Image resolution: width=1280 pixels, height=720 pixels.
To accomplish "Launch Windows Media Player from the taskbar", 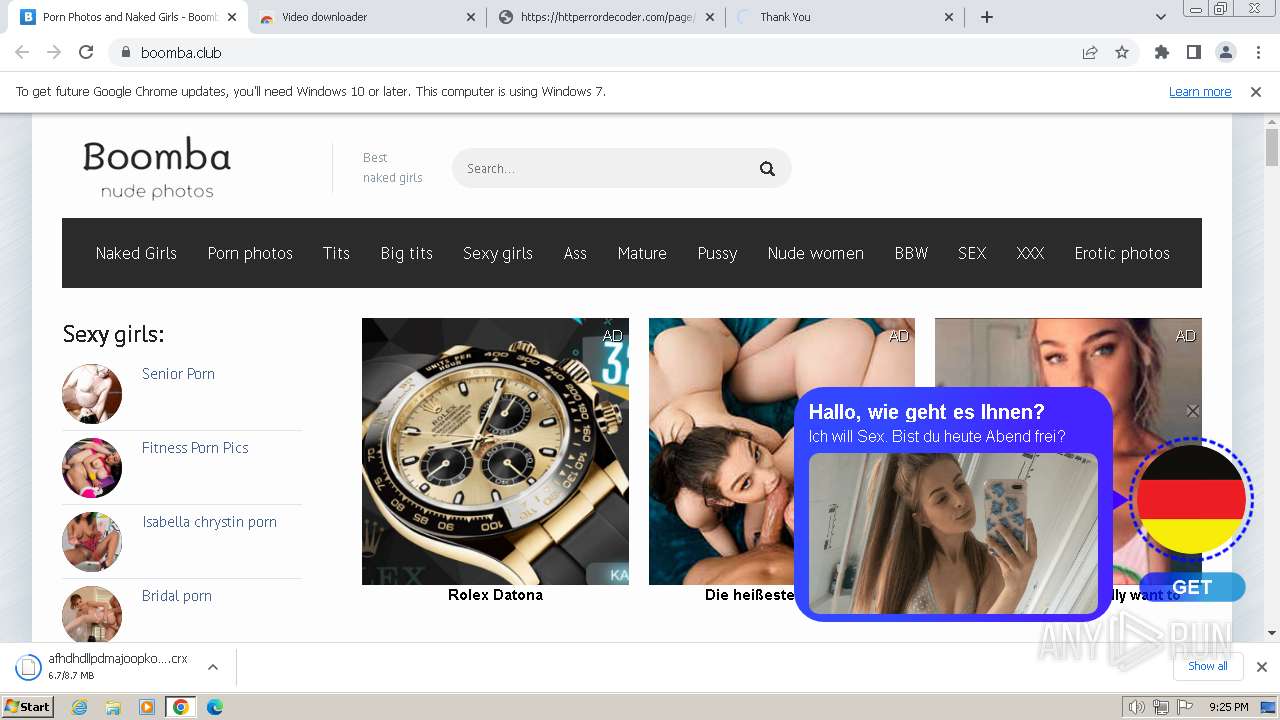I will pyautogui.click(x=147, y=707).
